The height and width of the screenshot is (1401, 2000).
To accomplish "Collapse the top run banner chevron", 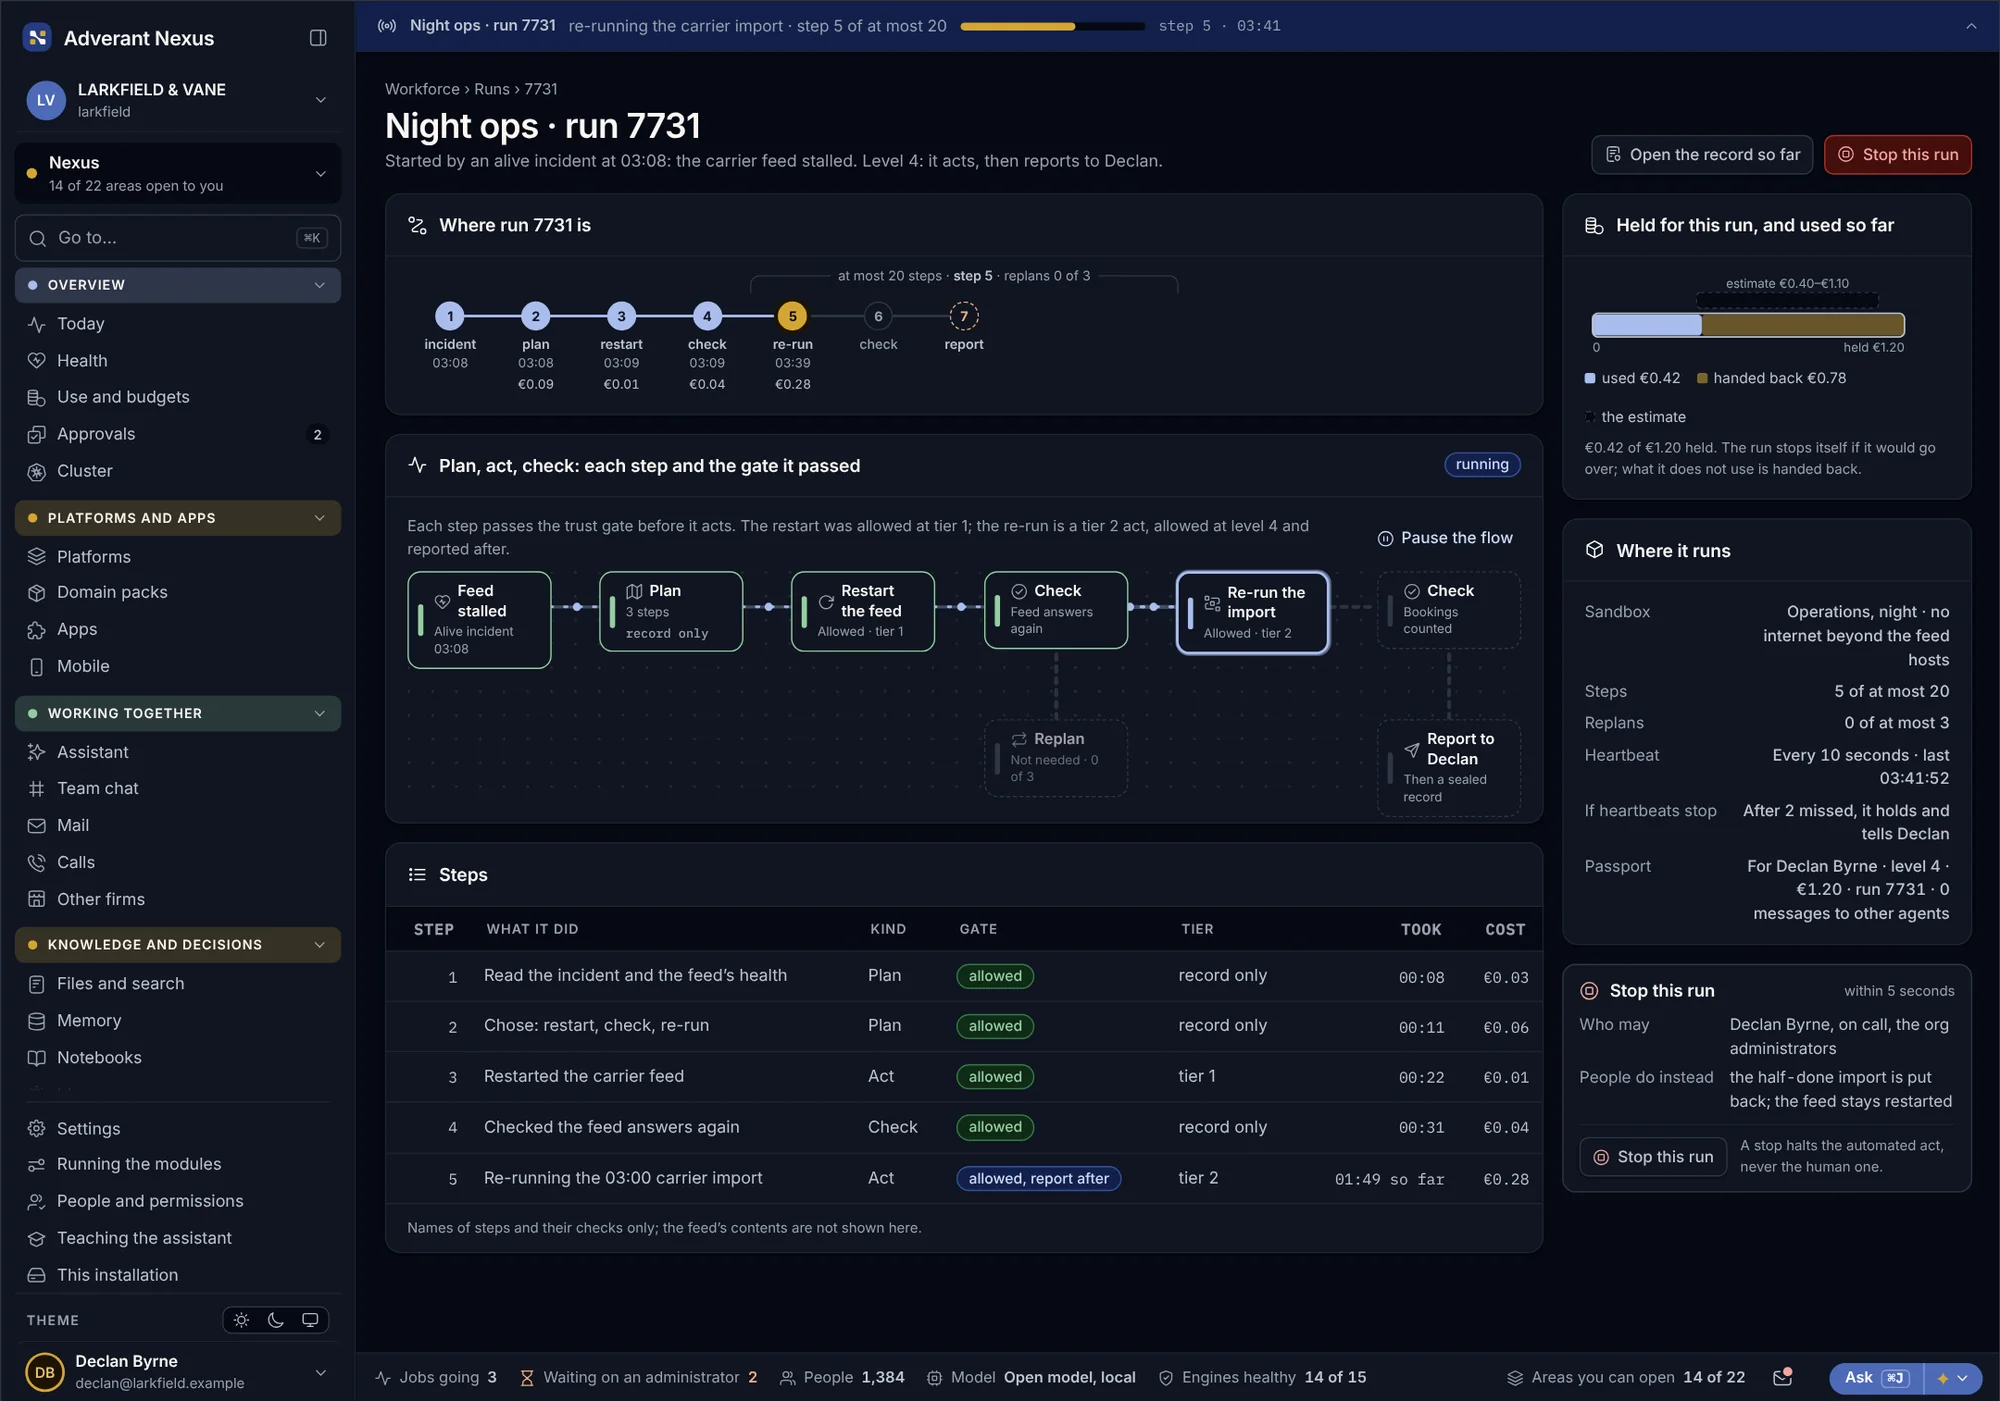I will tap(1971, 26).
